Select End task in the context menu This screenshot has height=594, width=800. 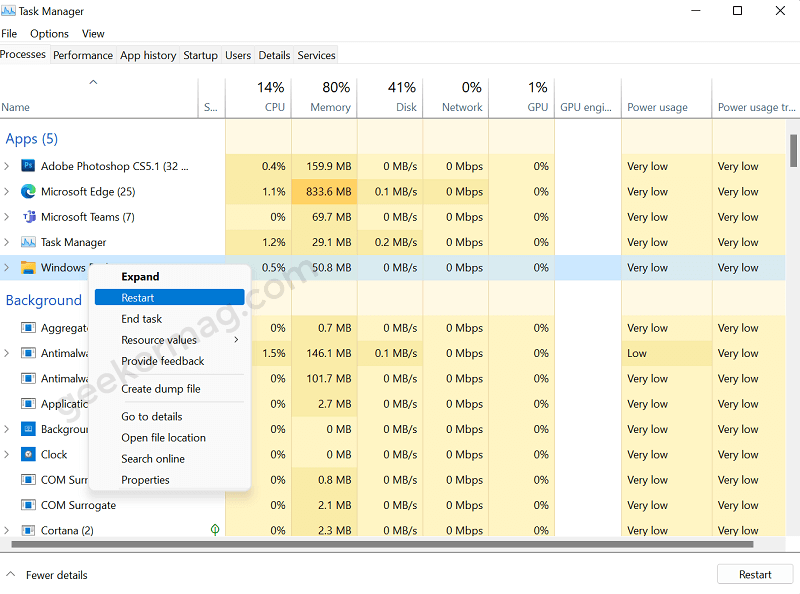(x=169, y=319)
